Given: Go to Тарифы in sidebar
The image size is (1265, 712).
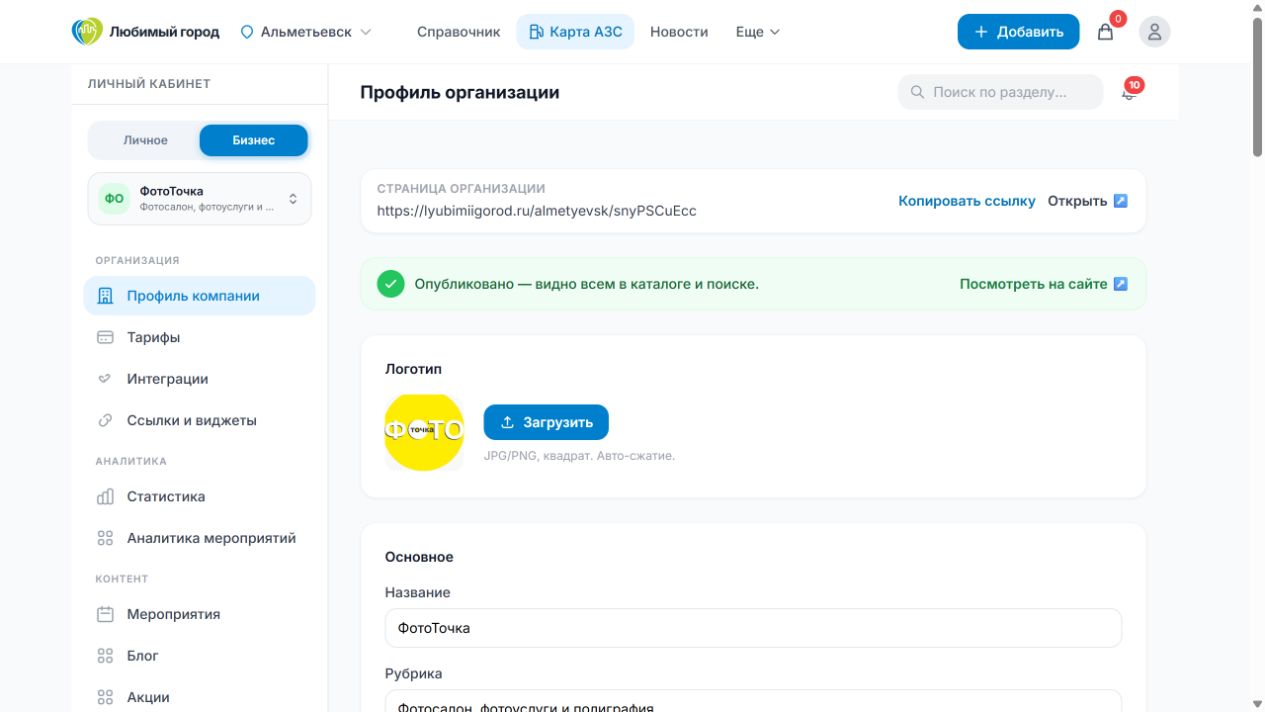Looking at the screenshot, I should tap(199, 337).
